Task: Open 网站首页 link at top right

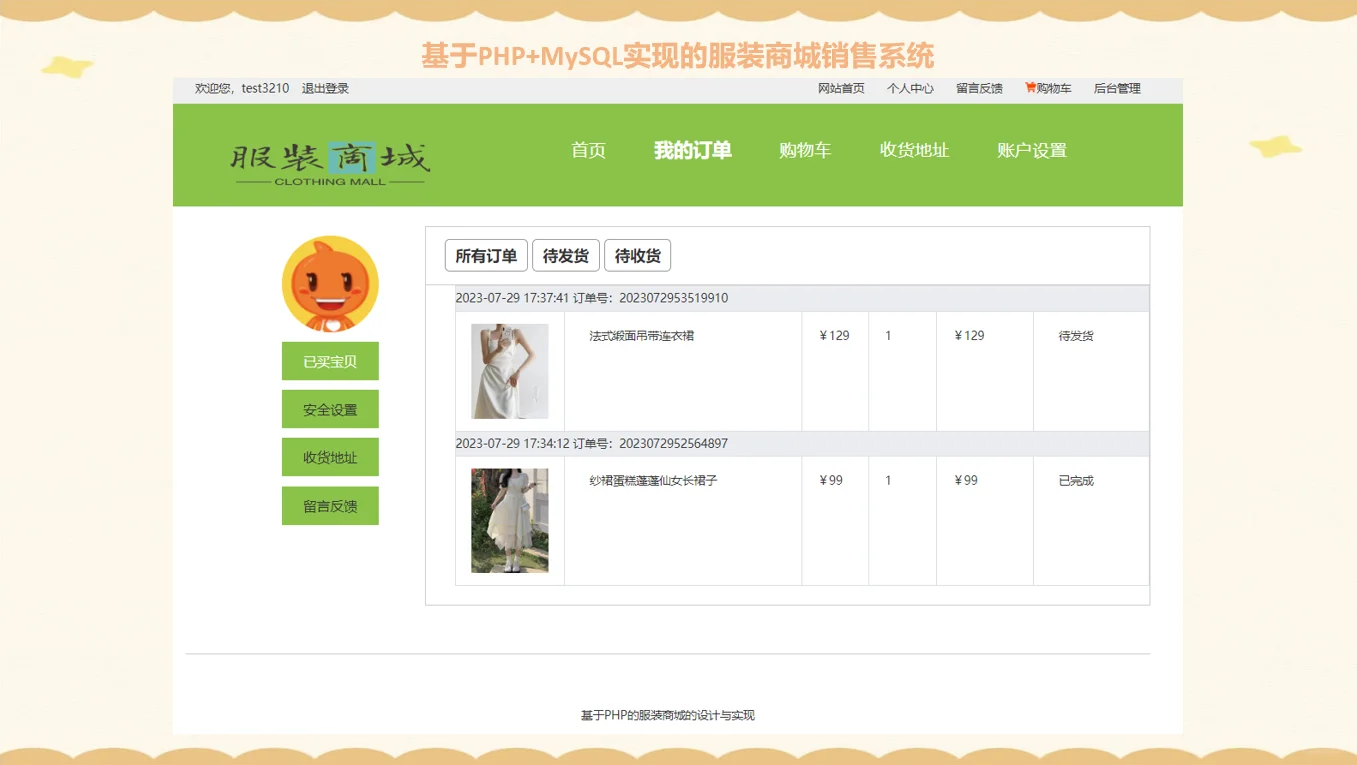Action: tap(840, 88)
